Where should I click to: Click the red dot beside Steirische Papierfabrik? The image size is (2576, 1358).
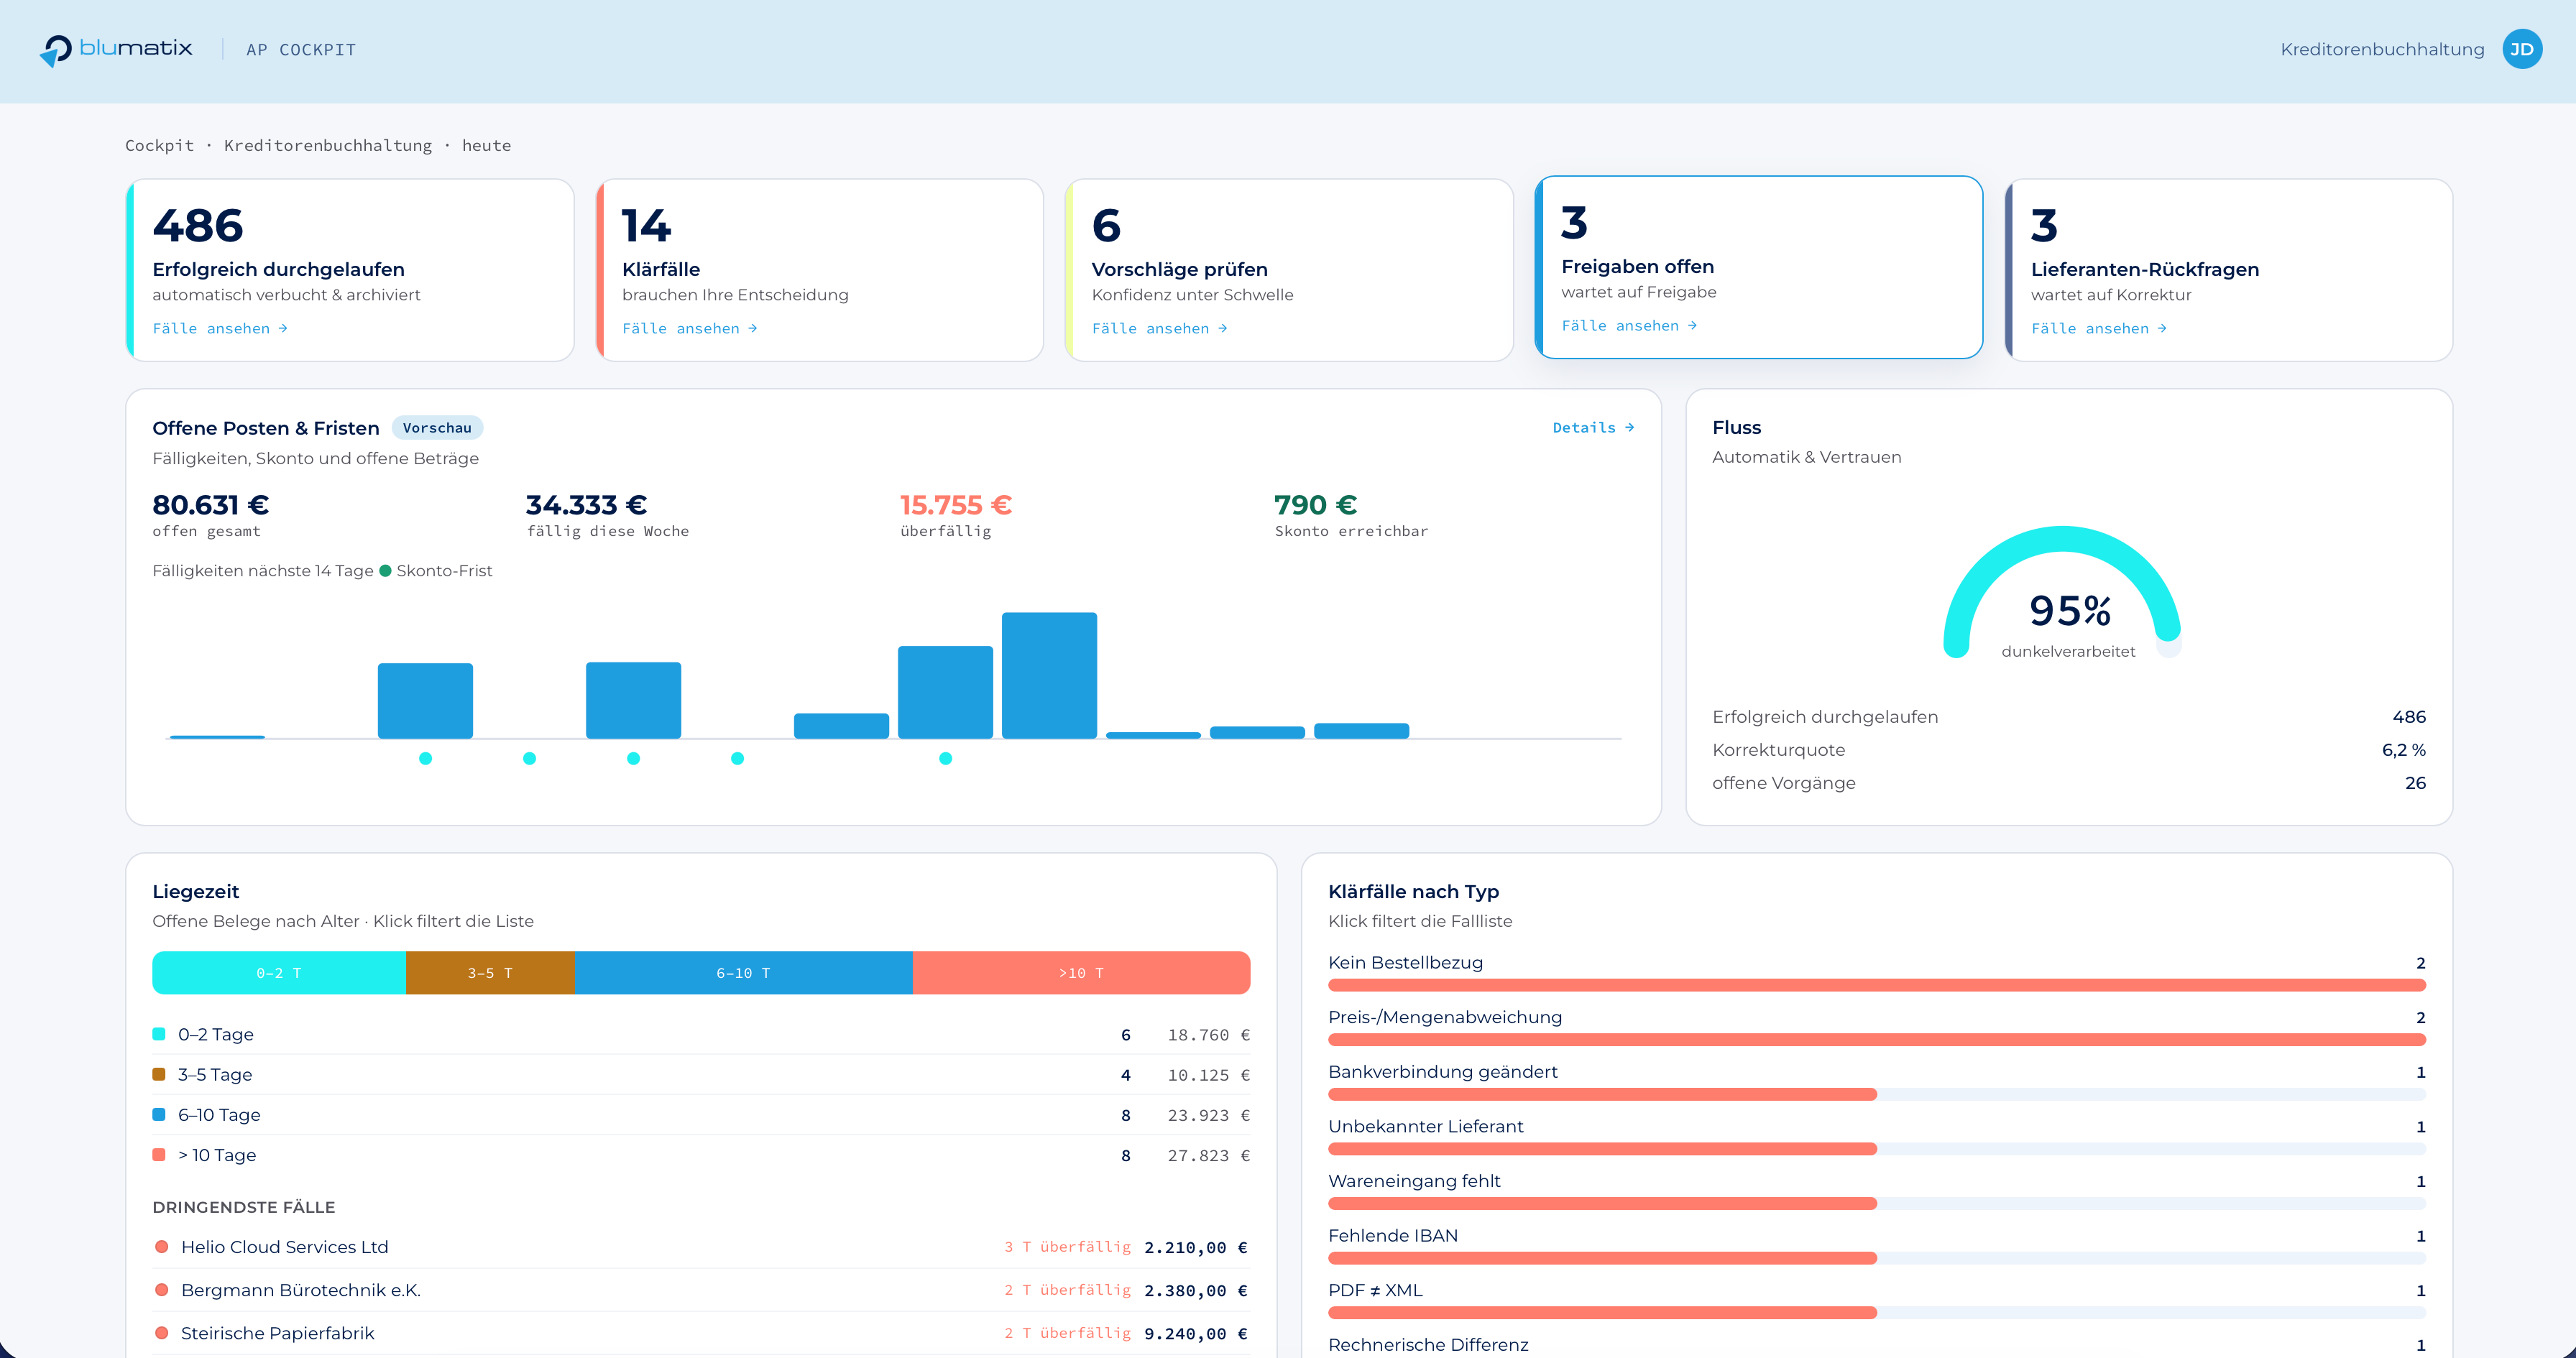coord(161,1333)
